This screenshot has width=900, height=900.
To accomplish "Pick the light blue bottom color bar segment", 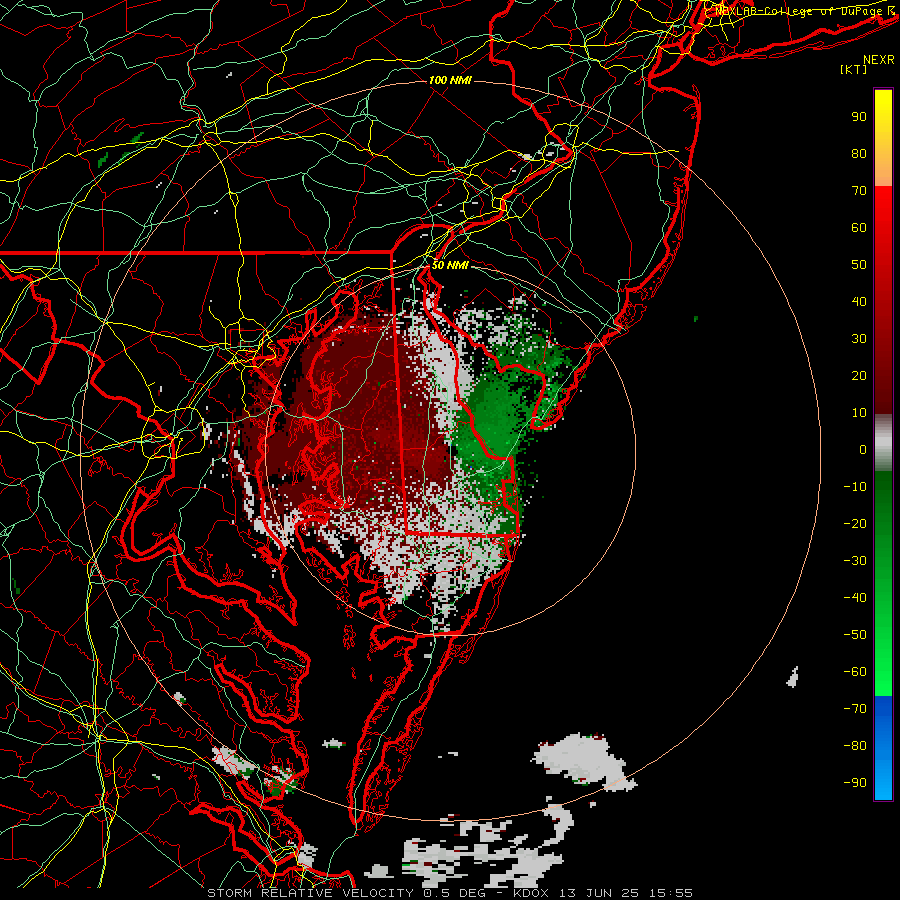I will 883,781.
